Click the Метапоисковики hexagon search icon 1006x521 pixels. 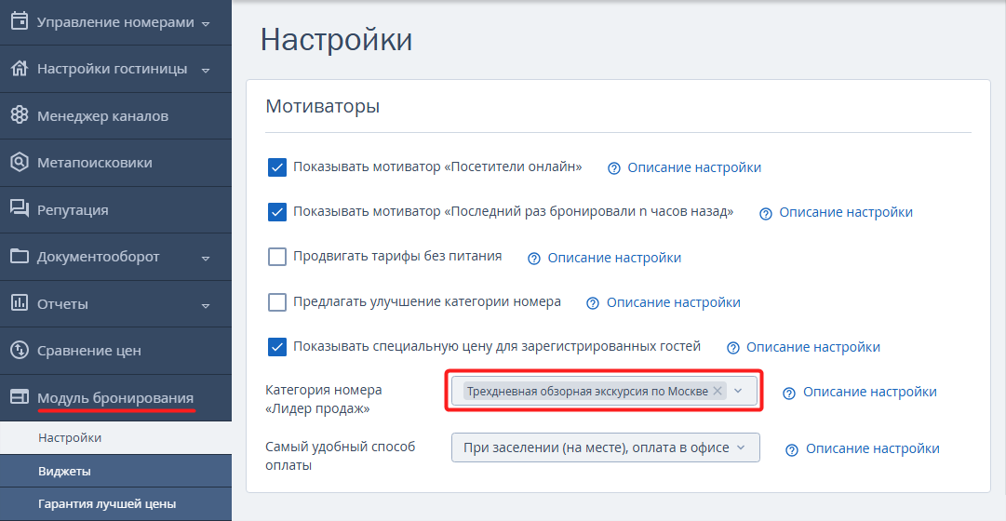click(19, 162)
